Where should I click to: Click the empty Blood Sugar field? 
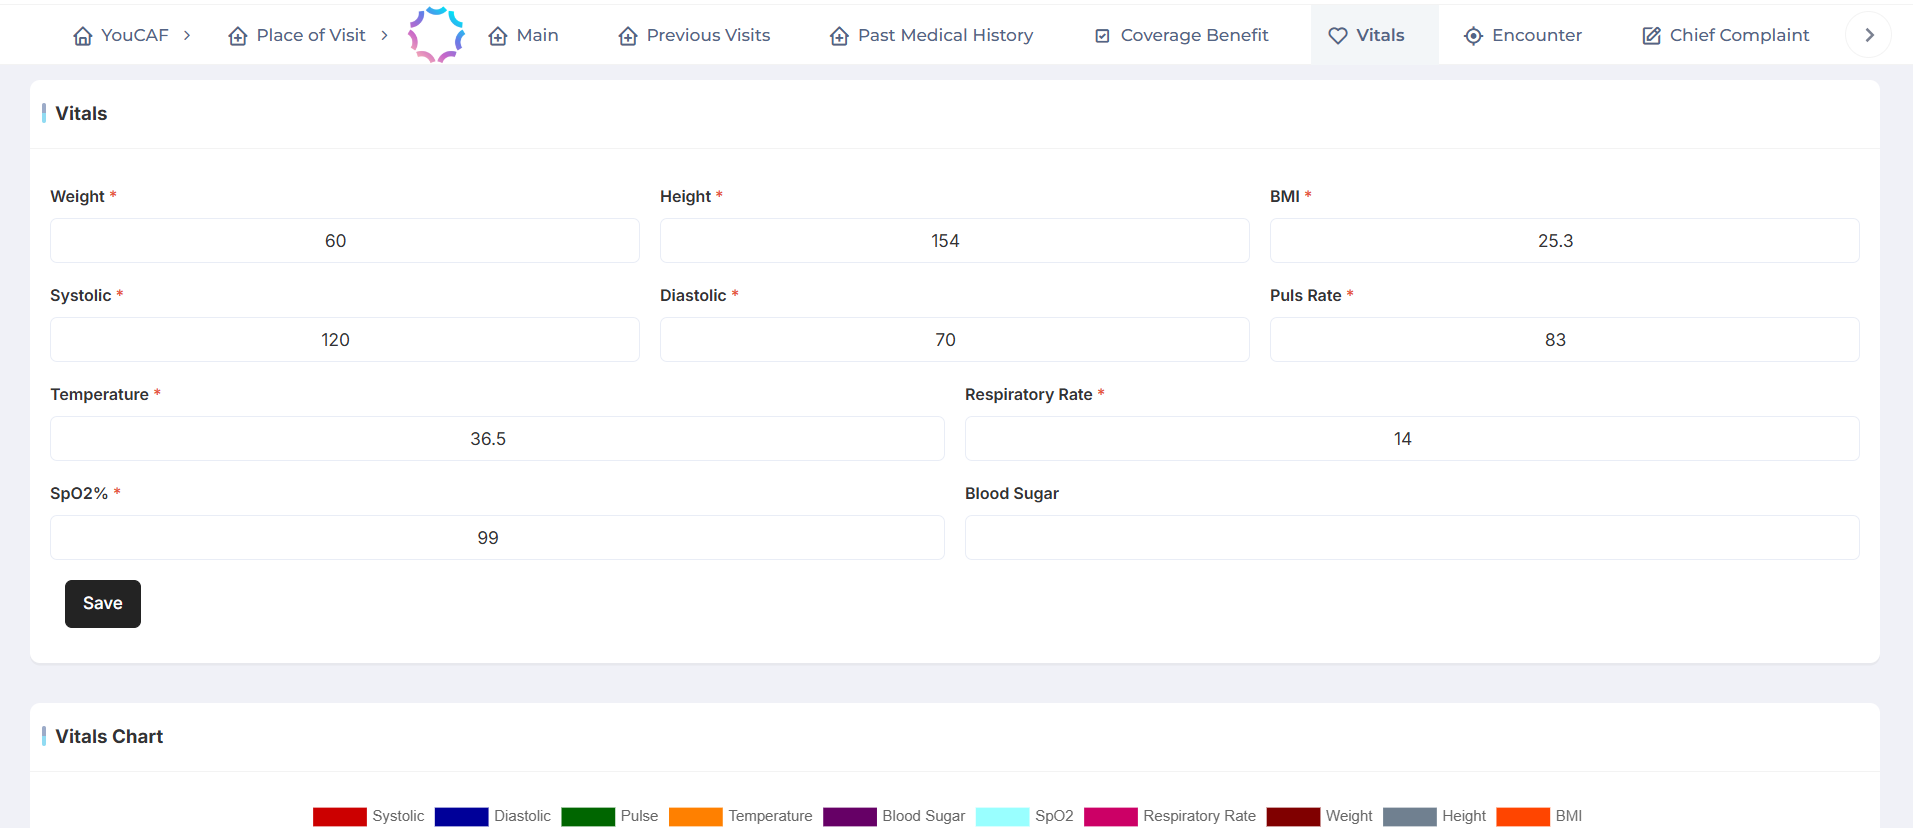tap(1411, 538)
